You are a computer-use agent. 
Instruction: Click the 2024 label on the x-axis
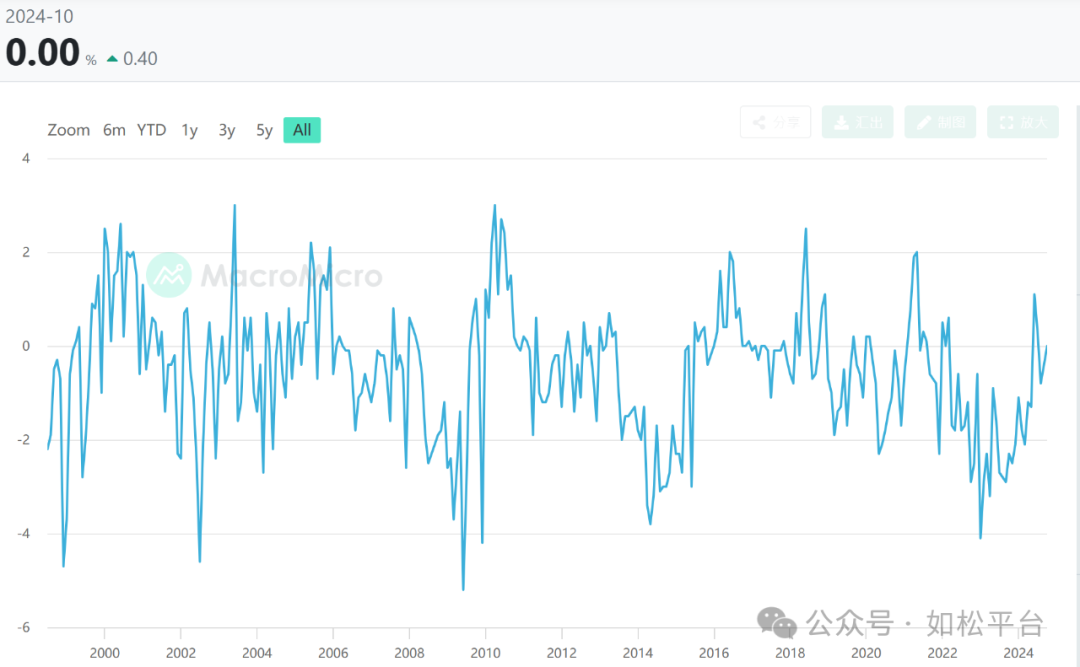coord(1018,653)
